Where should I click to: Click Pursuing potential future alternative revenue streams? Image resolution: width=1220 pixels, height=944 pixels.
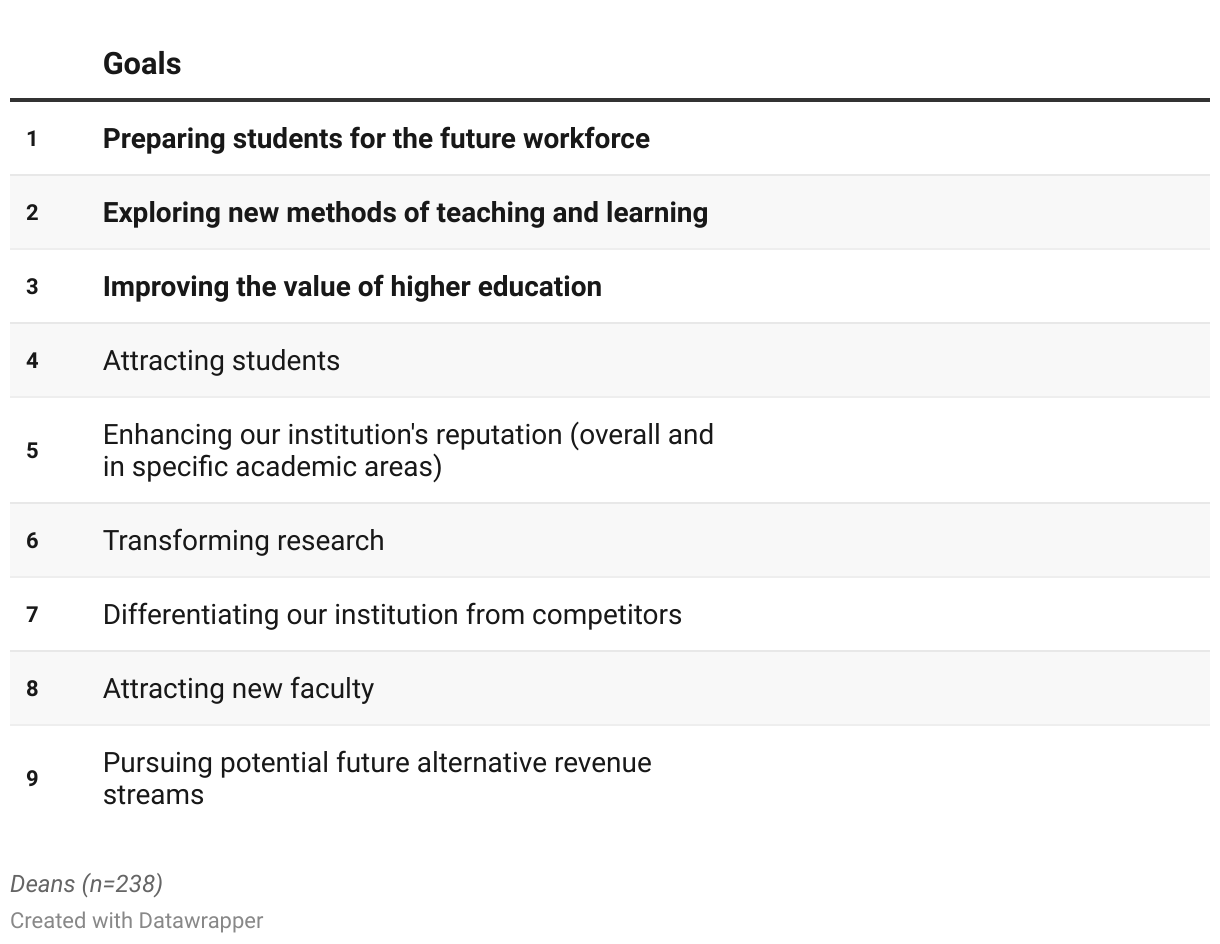[x=377, y=778]
